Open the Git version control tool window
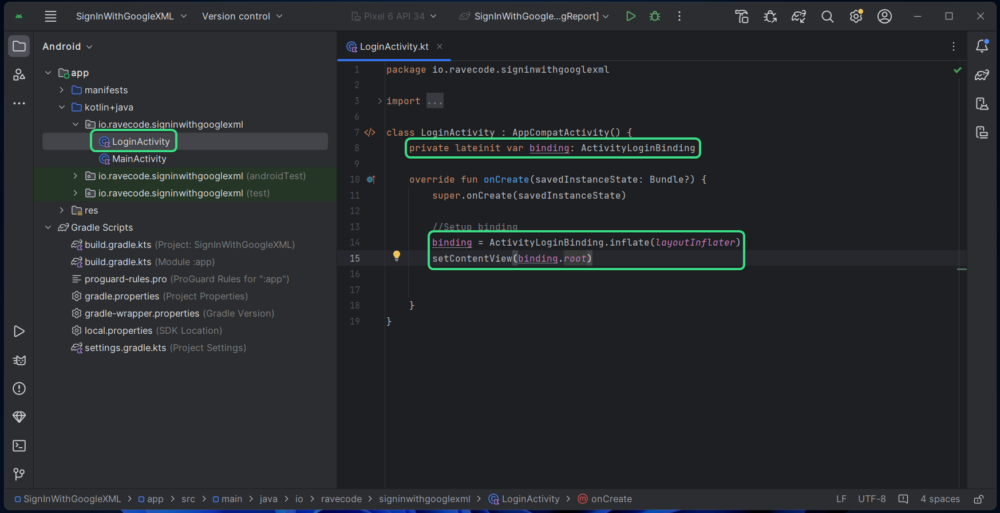The height and width of the screenshot is (513, 1000). coord(19,474)
